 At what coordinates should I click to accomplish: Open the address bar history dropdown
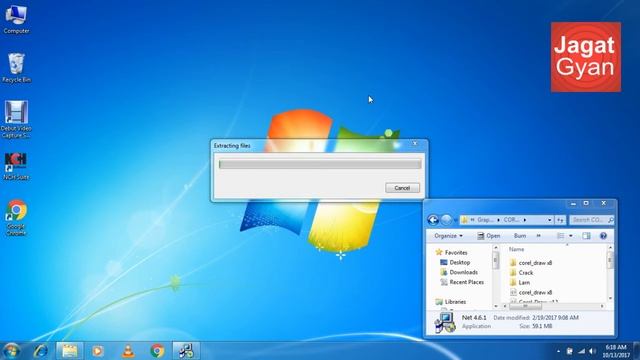coord(549,220)
